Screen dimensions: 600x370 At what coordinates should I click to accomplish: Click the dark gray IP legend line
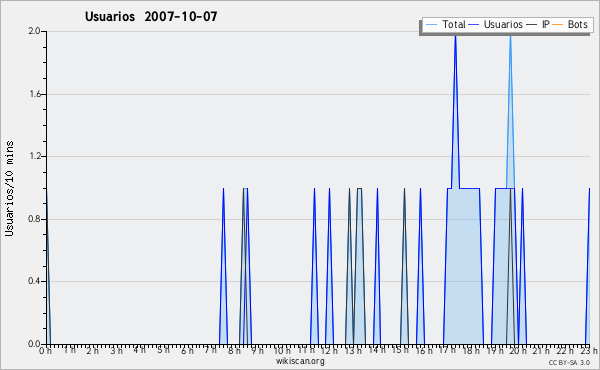tap(532, 25)
